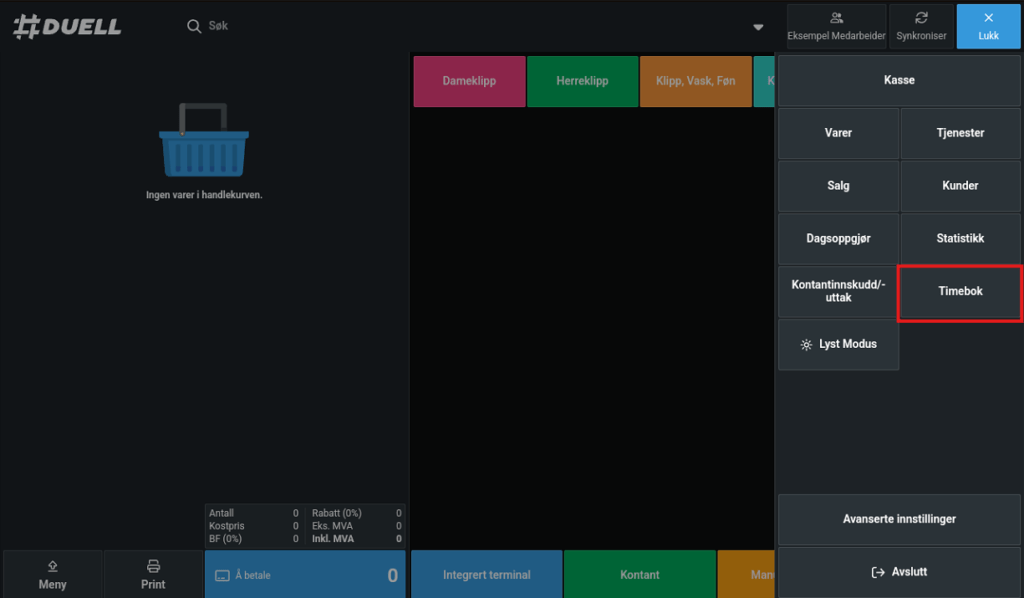Click the empty shopping basket icon
The image size is (1024, 598).
point(204,142)
